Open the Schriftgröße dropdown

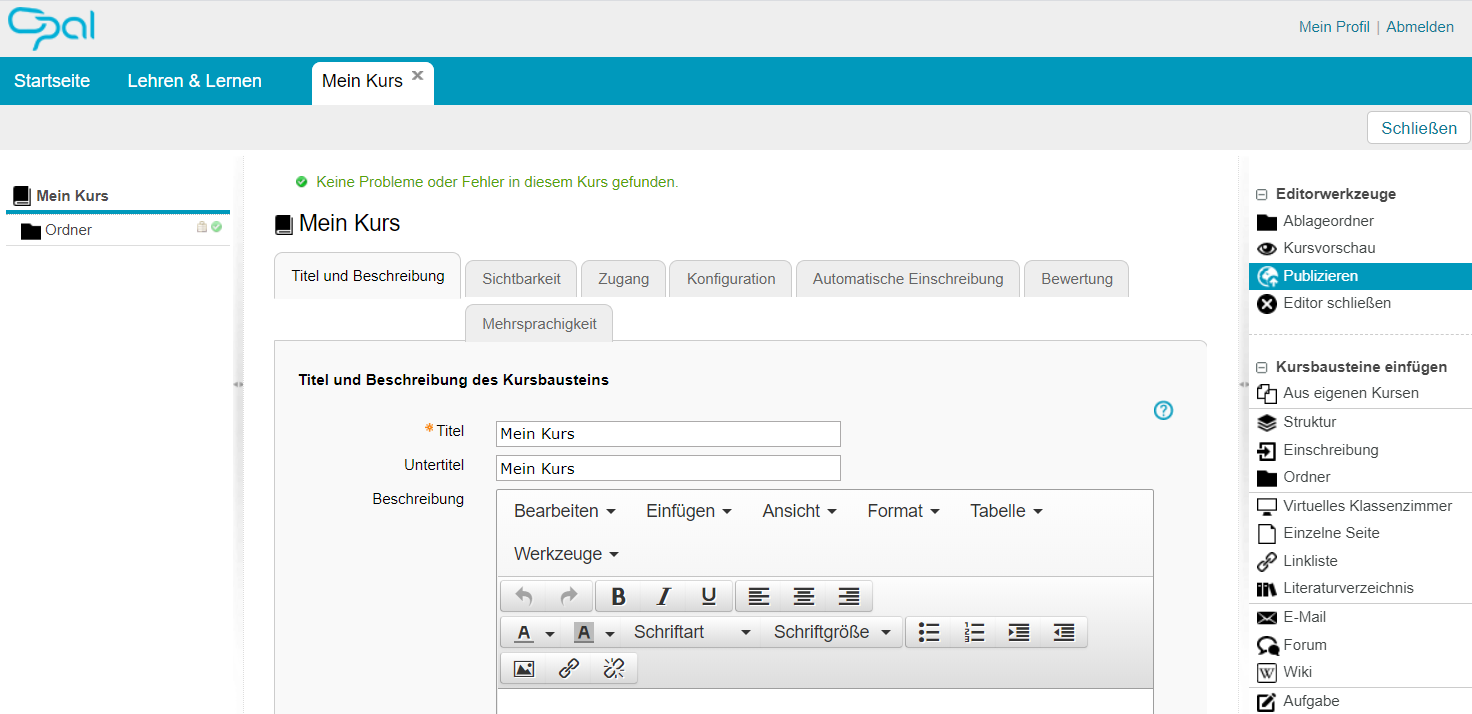pyautogui.click(x=831, y=632)
